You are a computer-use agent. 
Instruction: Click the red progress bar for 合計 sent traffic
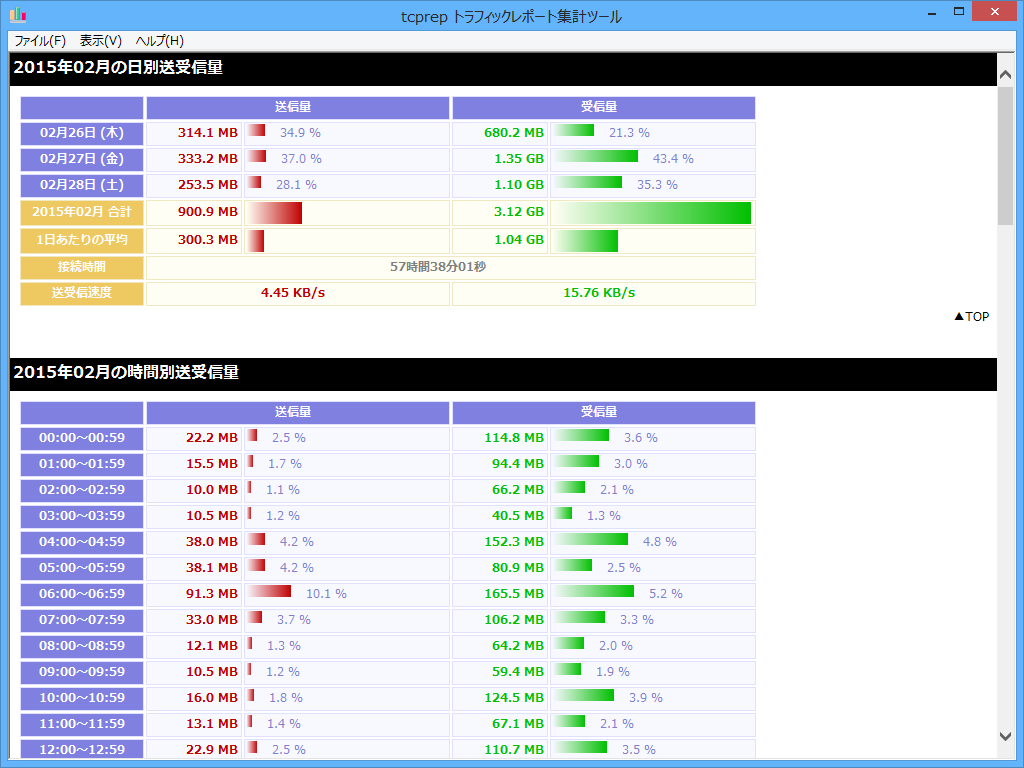[275, 212]
